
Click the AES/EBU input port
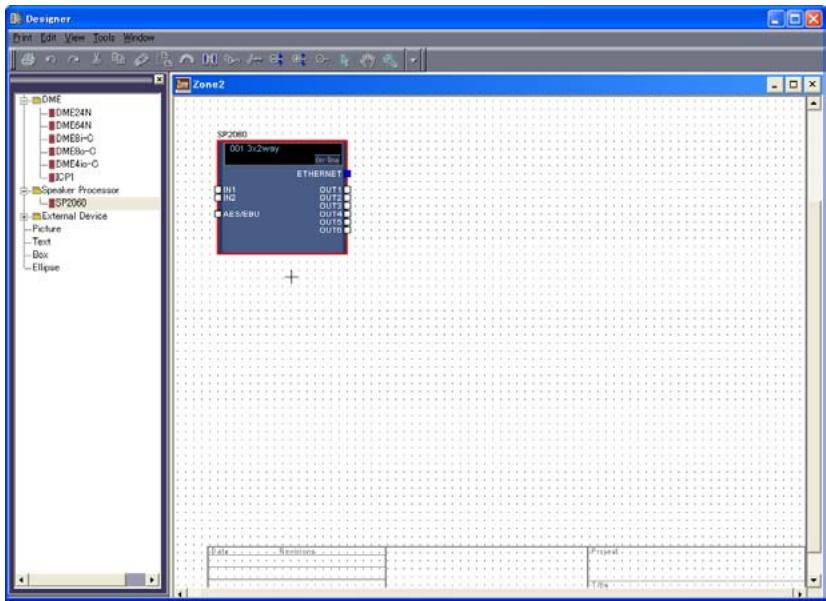click(218, 214)
